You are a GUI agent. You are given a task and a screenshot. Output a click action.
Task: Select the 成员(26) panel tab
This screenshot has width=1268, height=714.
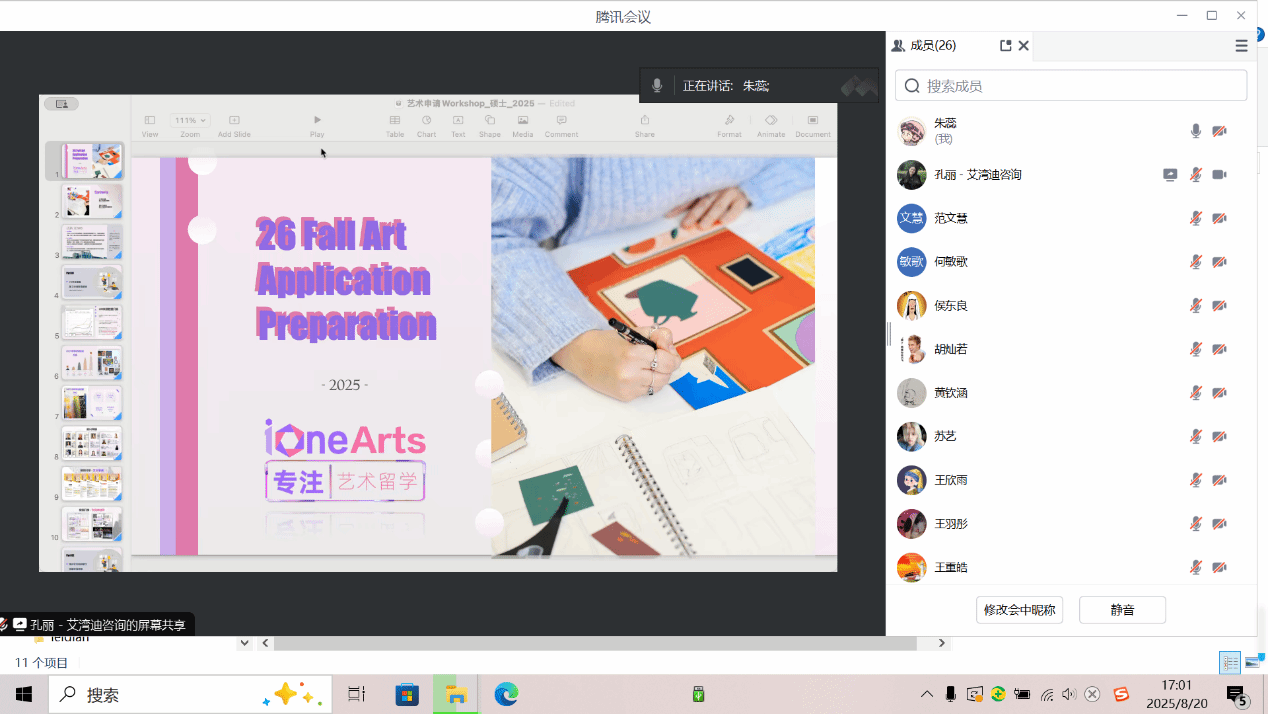924,46
